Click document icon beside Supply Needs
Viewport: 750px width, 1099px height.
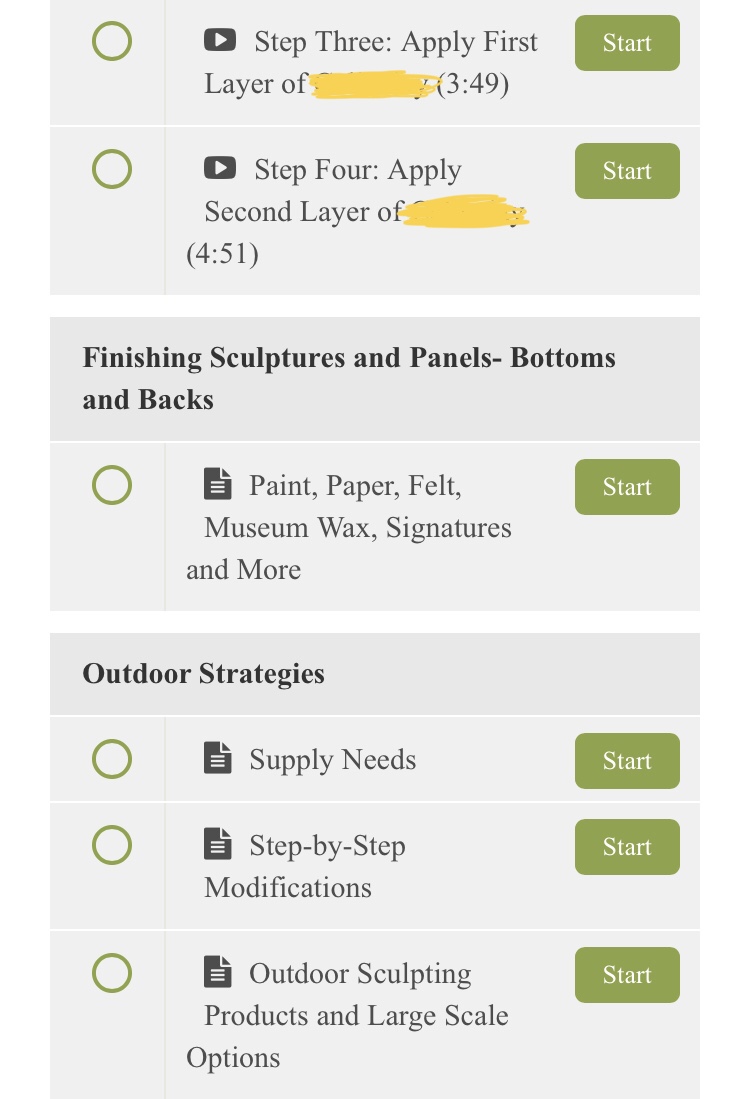(x=217, y=758)
